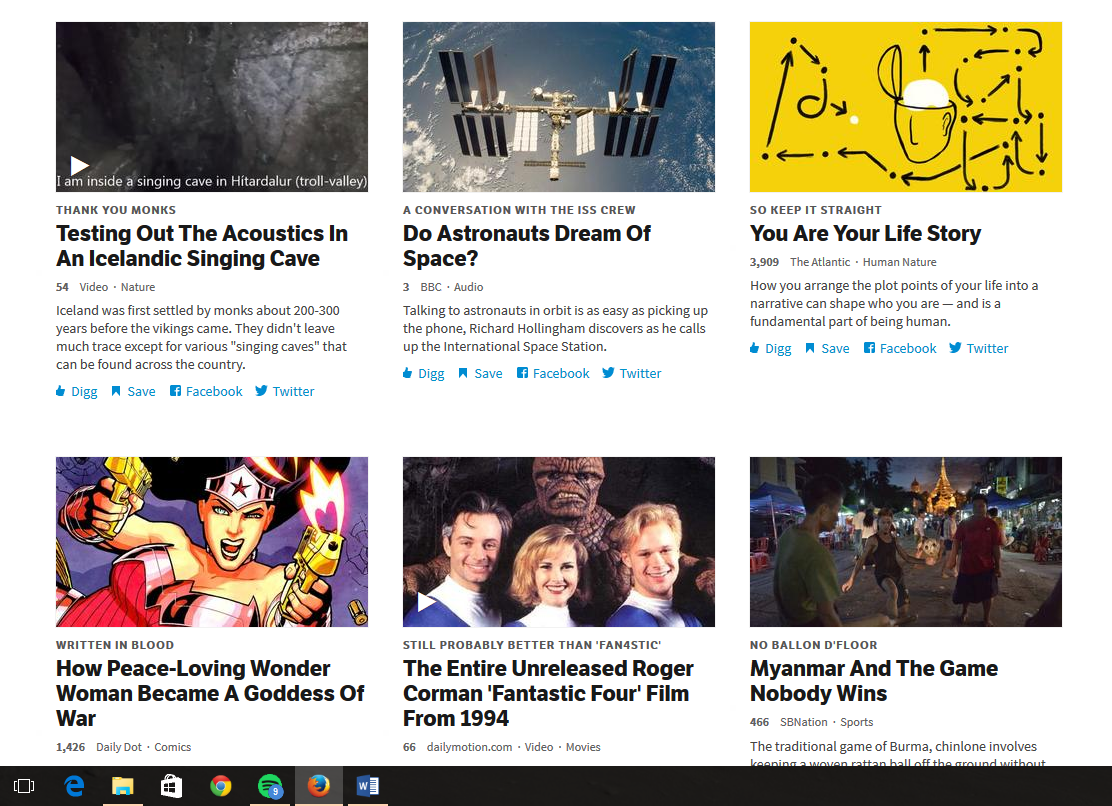Viewport: 1112px width, 806px height.
Task: Launch Microsoft Edge from the taskbar
Action: (x=74, y=786)
